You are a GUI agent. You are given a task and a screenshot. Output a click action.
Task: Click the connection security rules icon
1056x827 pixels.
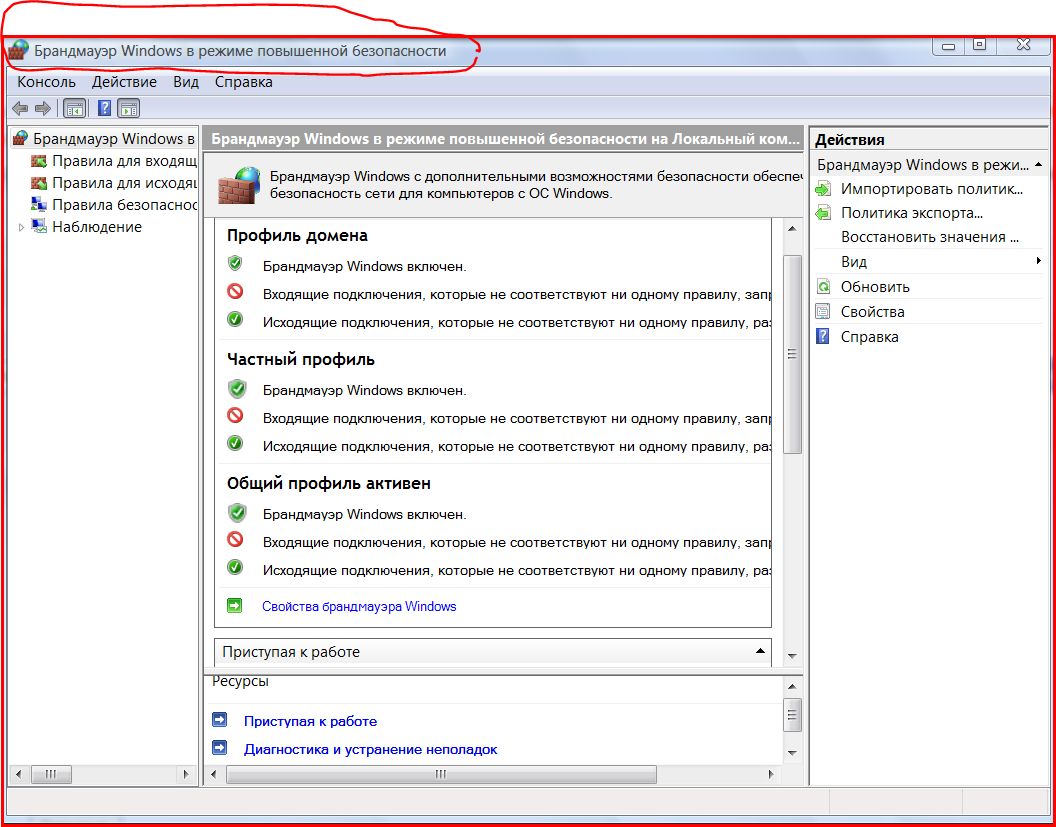(39, 205)
